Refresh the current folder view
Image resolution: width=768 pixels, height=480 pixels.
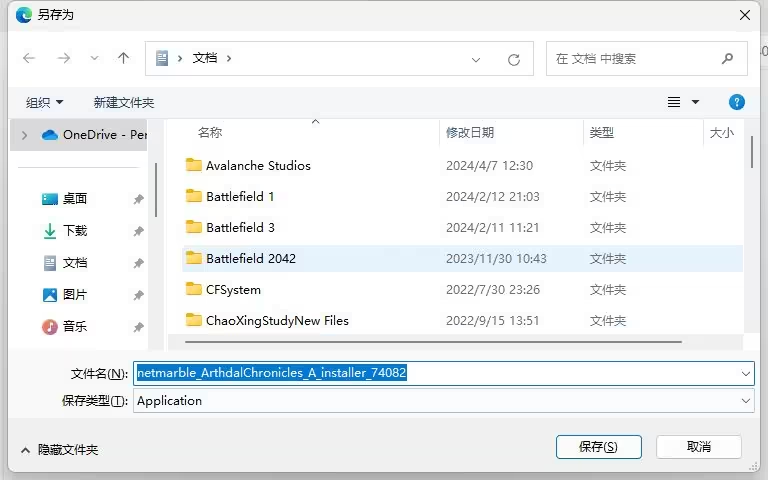[x=514, y=60]
